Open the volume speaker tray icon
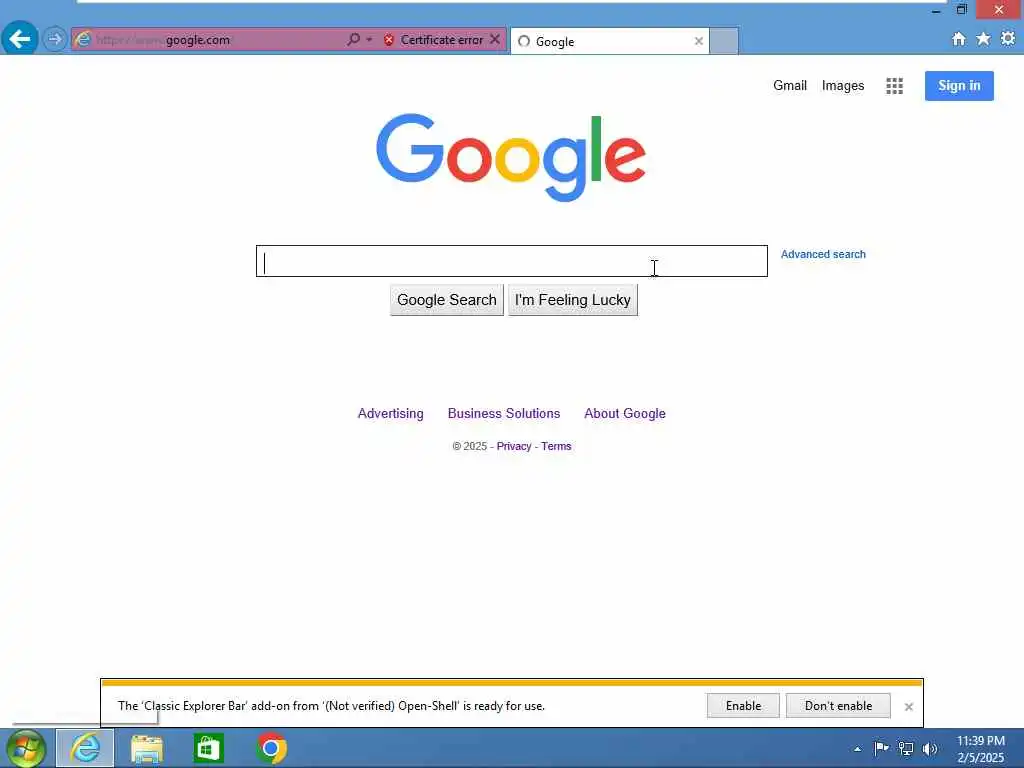1024x768 pixels. [x=929, y=749]
